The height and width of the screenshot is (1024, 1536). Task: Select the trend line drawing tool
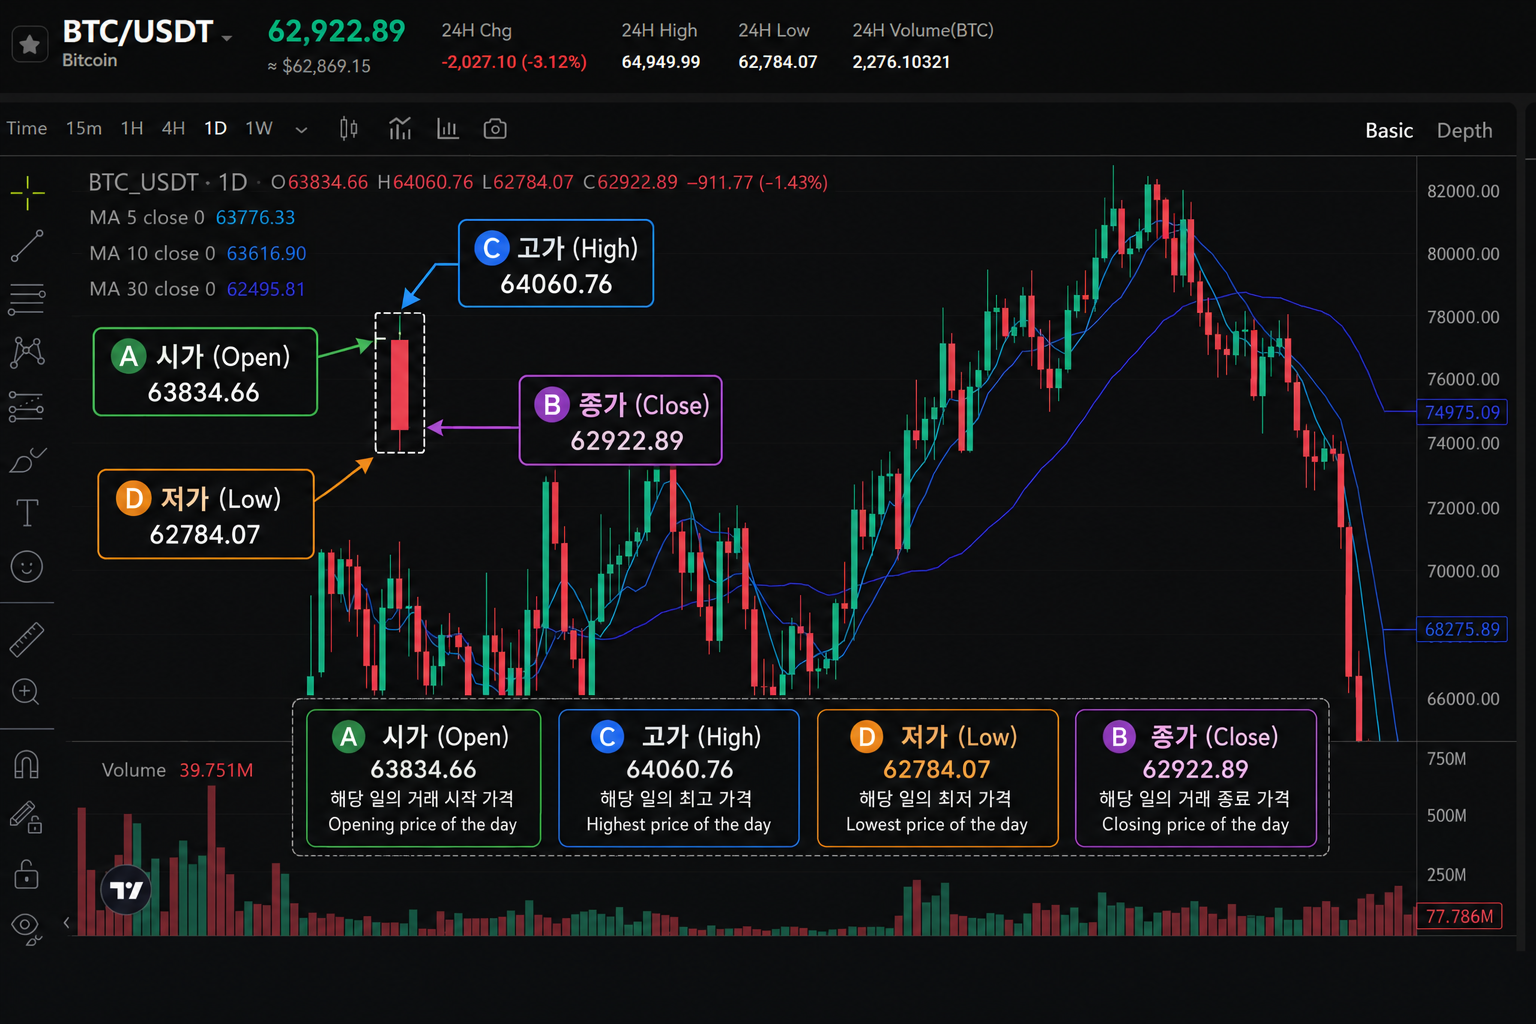point(27,246)
